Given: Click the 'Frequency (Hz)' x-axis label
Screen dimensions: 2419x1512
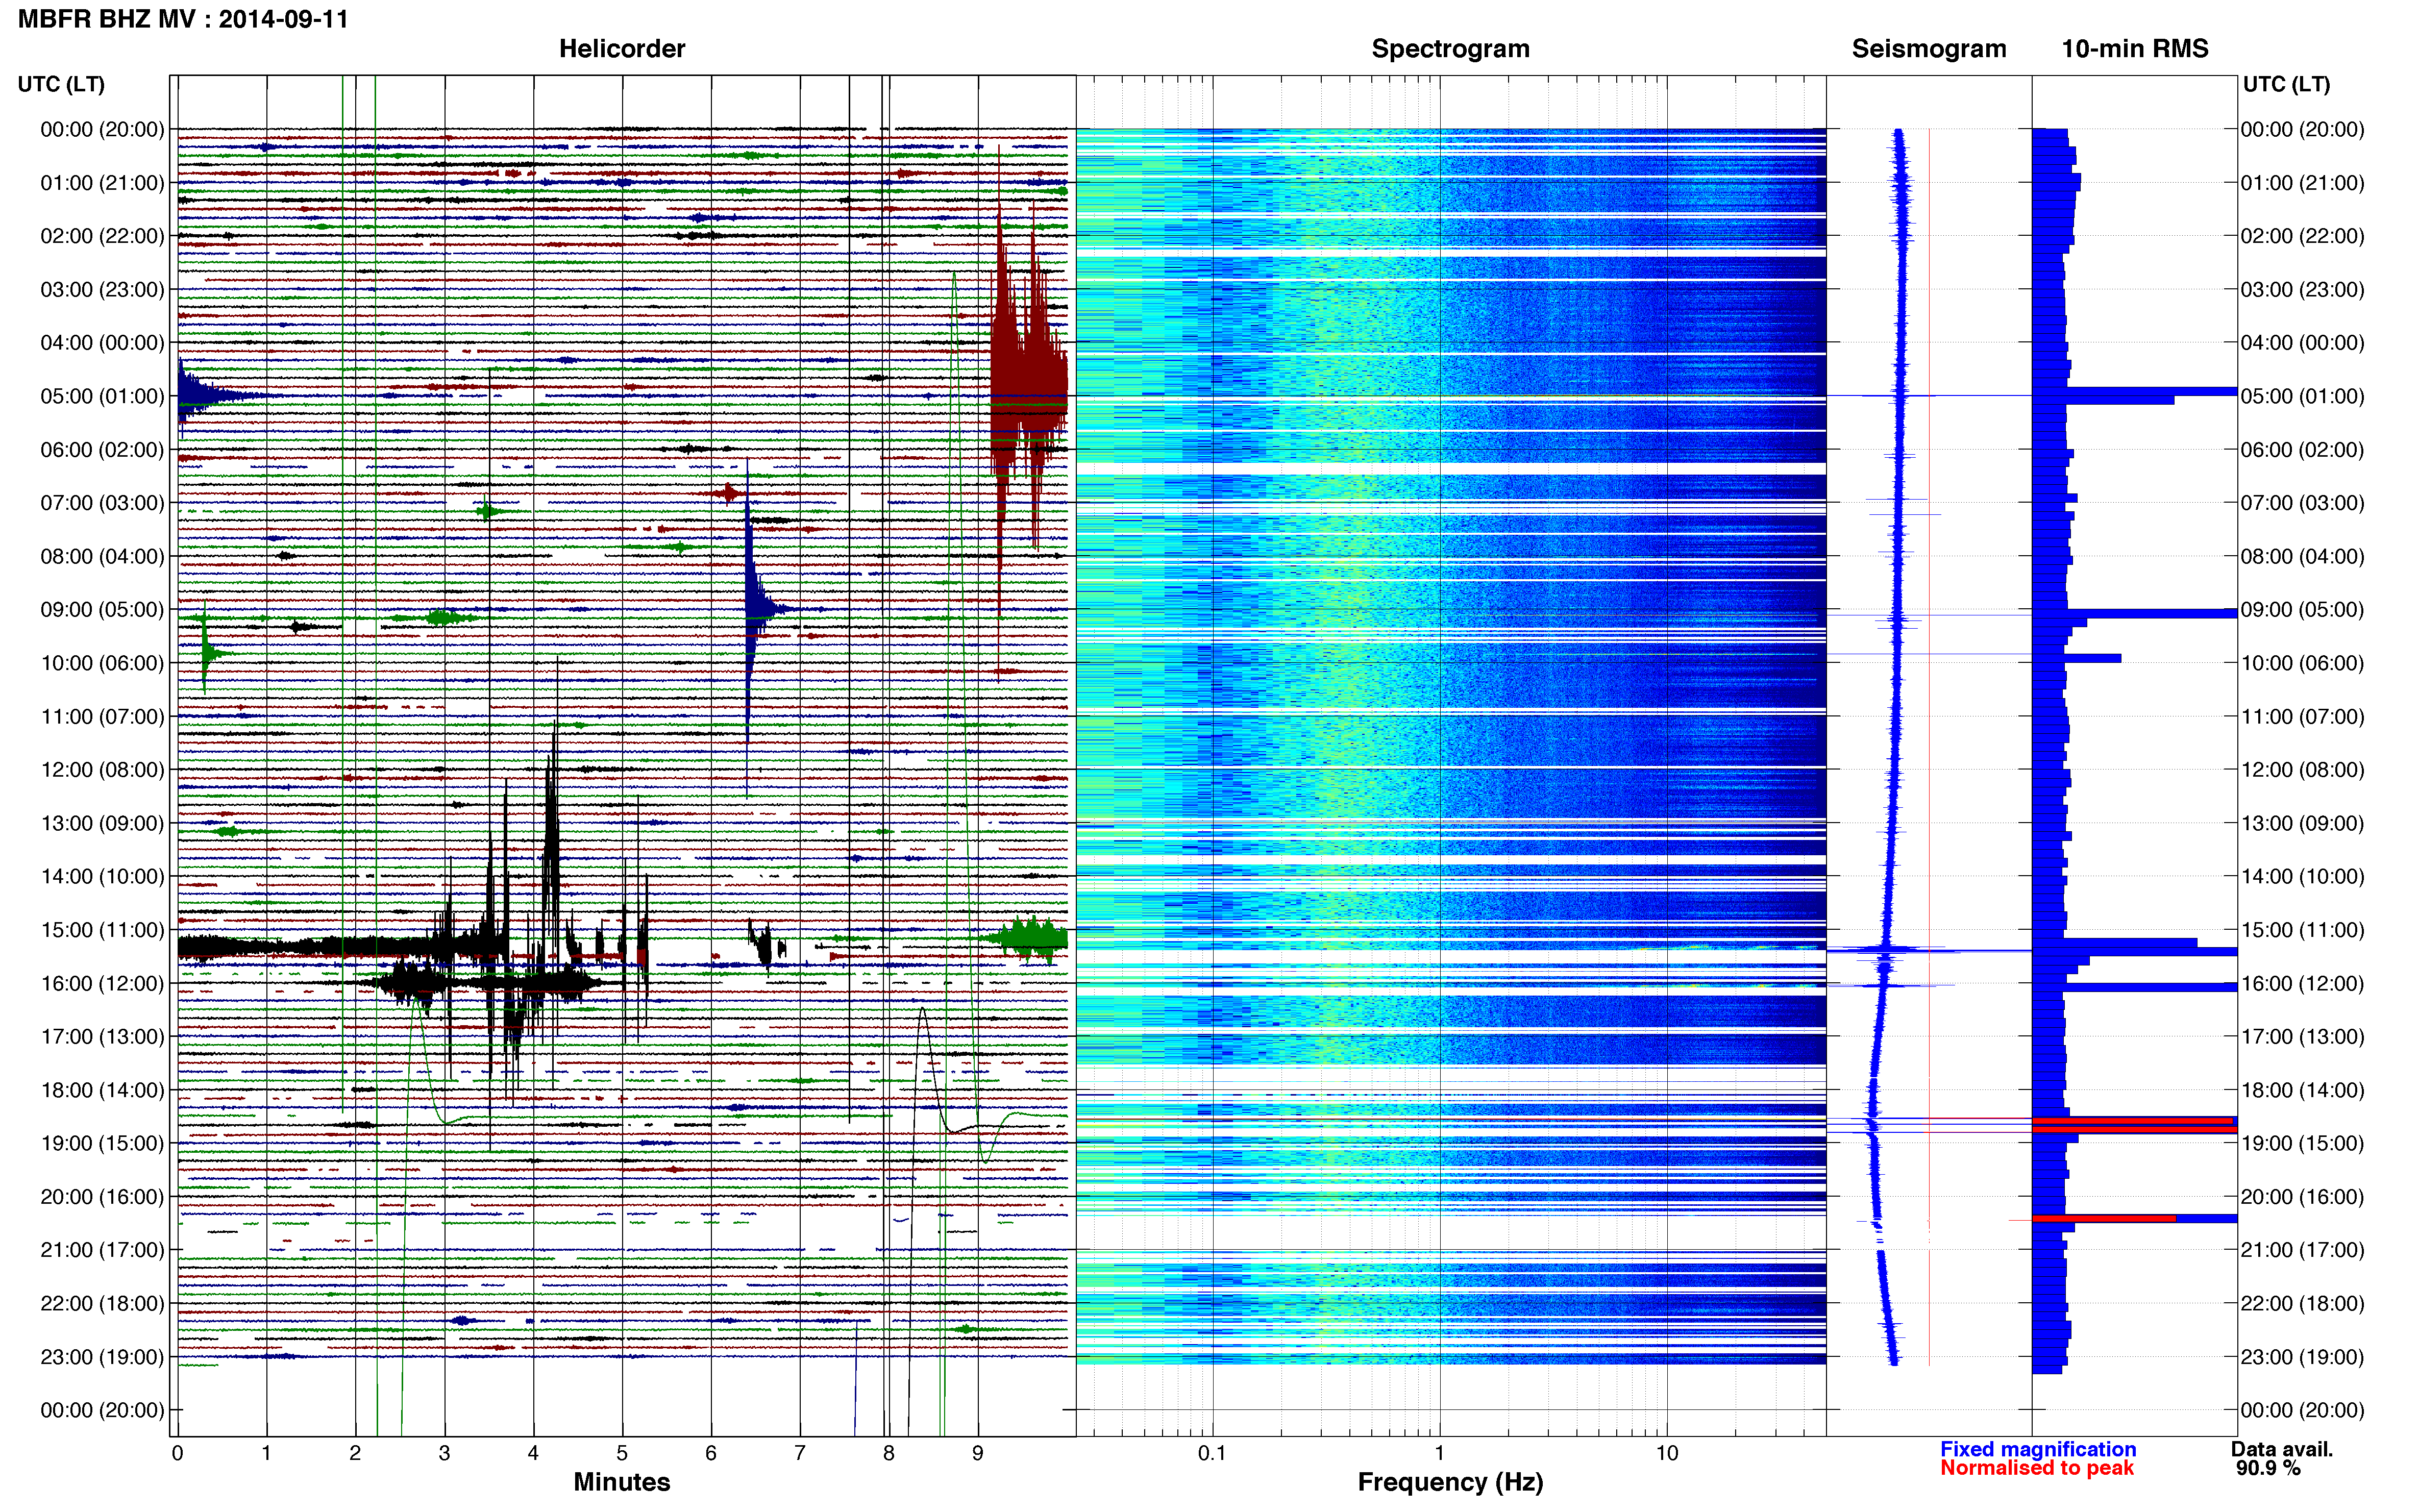Looking at the screenshot, I should (1450, 1482).
